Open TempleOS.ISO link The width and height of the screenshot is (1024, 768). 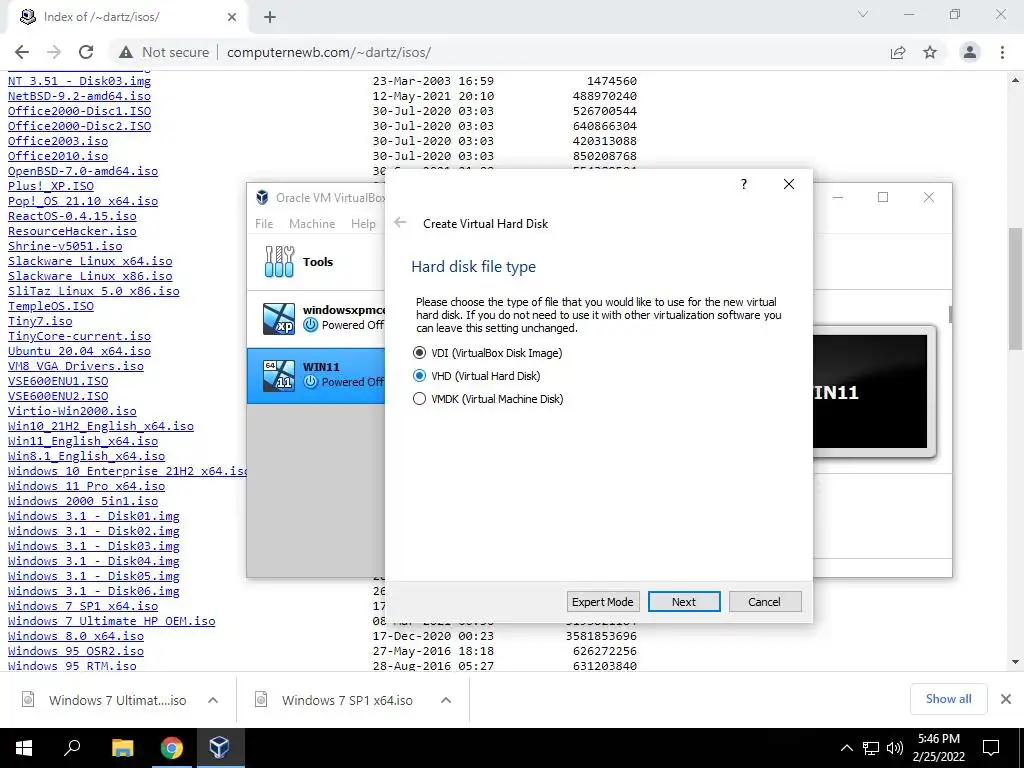click(x=50, y=306)
